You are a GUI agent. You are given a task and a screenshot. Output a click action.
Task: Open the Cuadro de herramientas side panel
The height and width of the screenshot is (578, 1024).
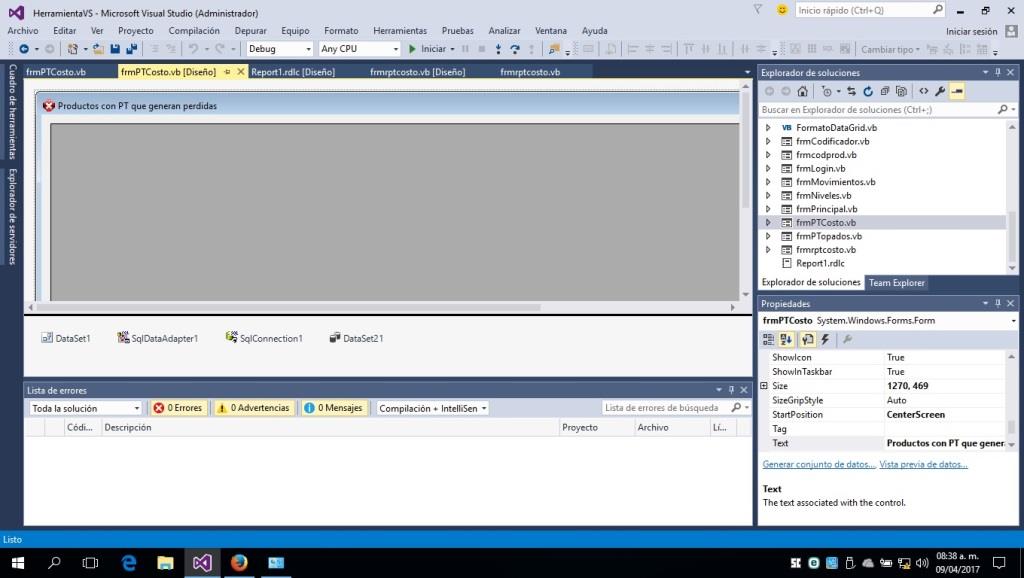(12, 111)
